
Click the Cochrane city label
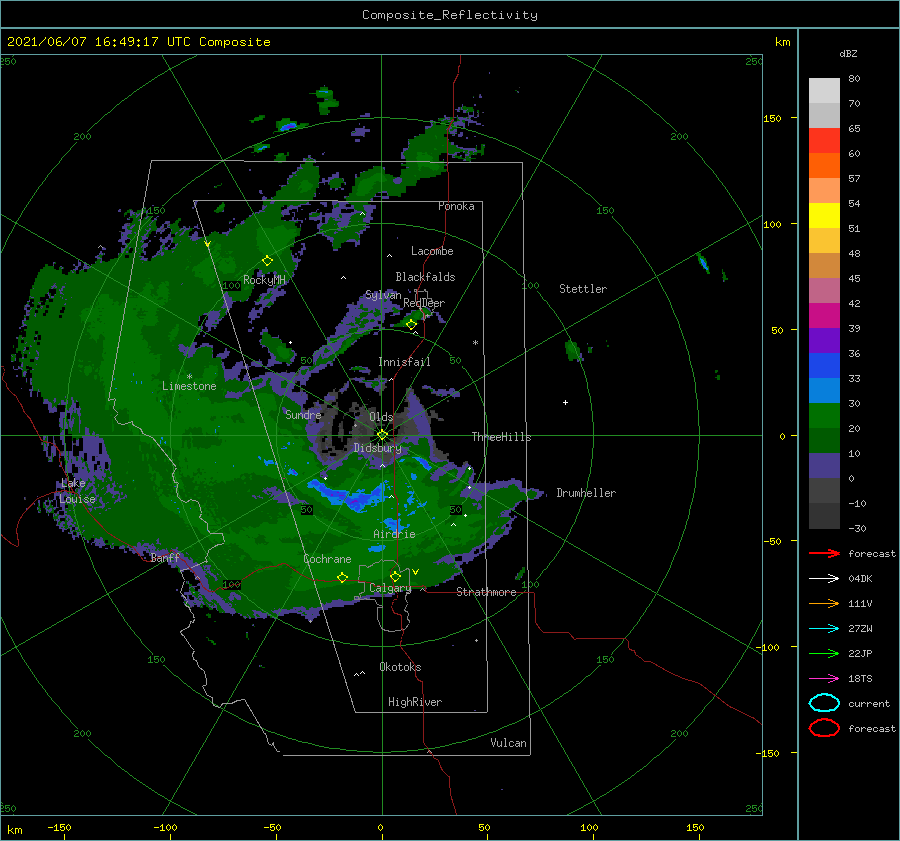pos(327,559)
